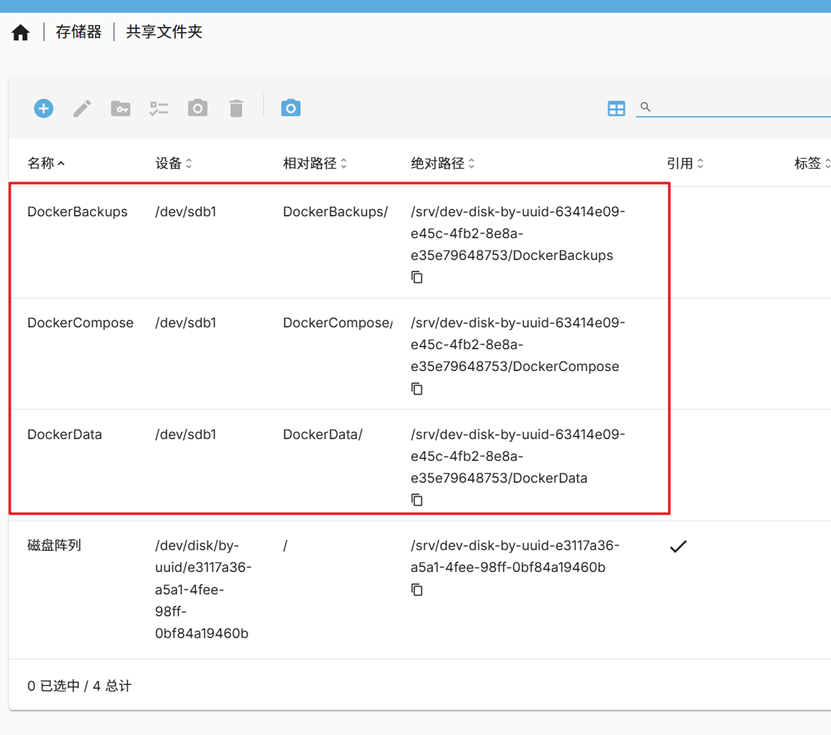The image size is (831, 735).
Task: Open the add shared folder dialog
Action: pyautogui.click(x=43, y=108)
